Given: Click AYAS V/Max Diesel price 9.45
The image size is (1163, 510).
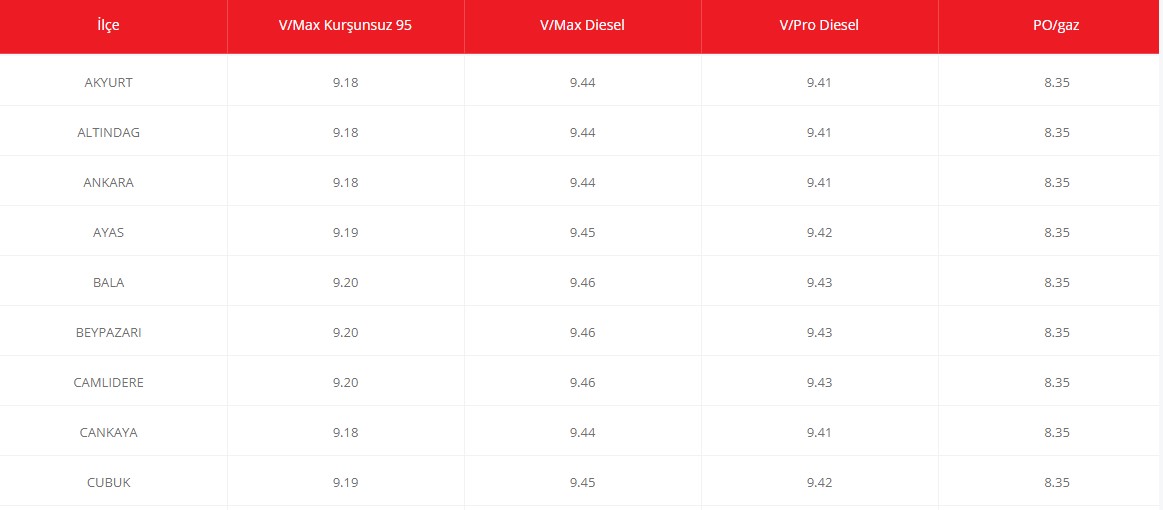Looking at the screenshot, I should coord(583,233).
